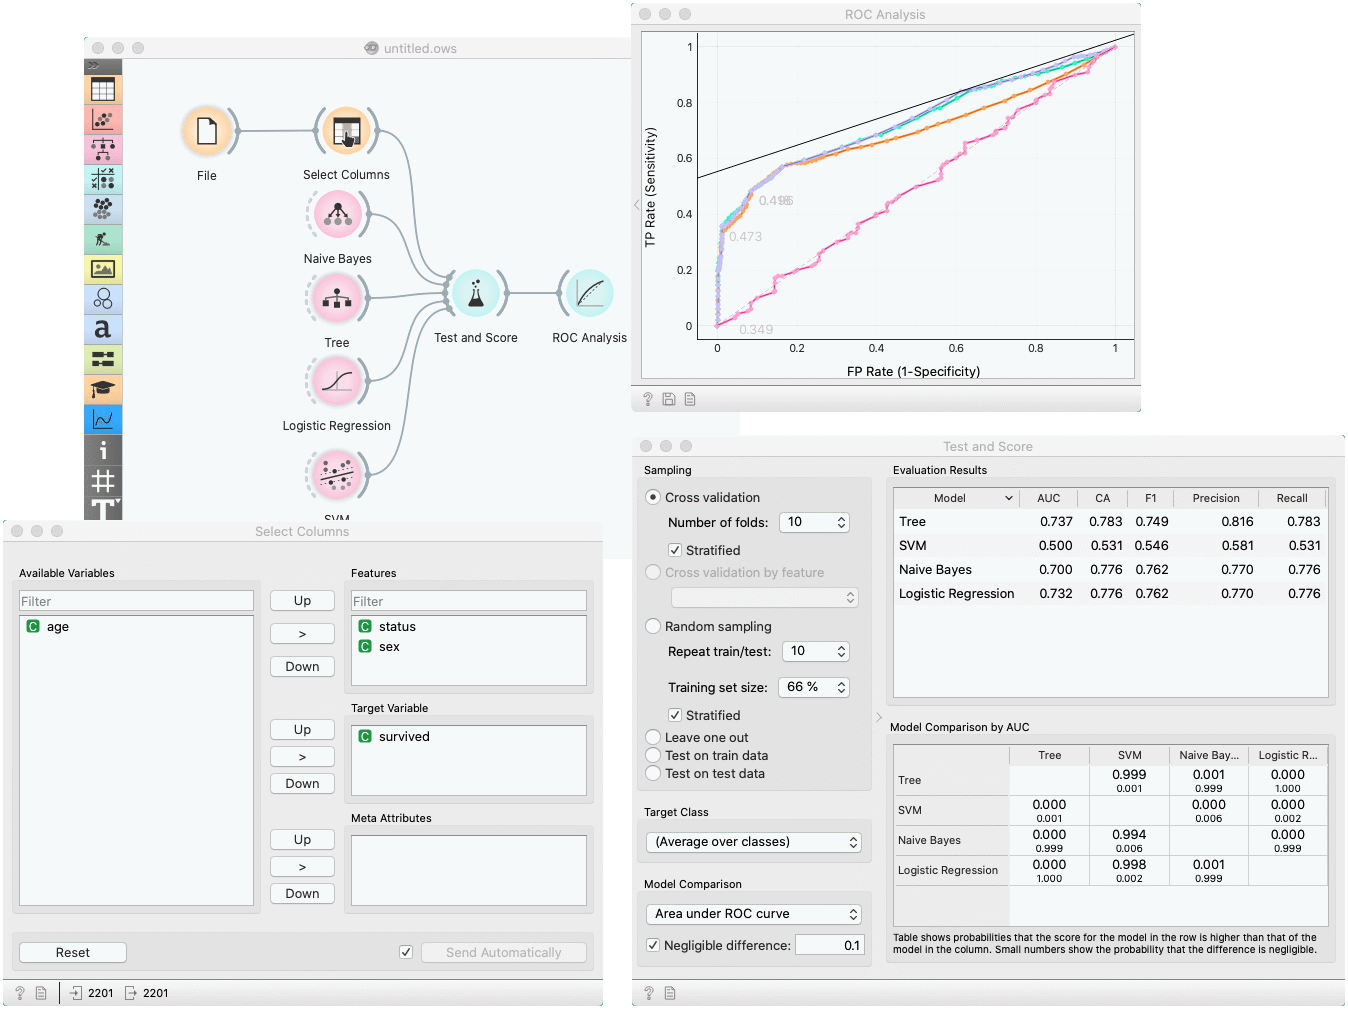Sort results by AUC column header

[1048, 498]
